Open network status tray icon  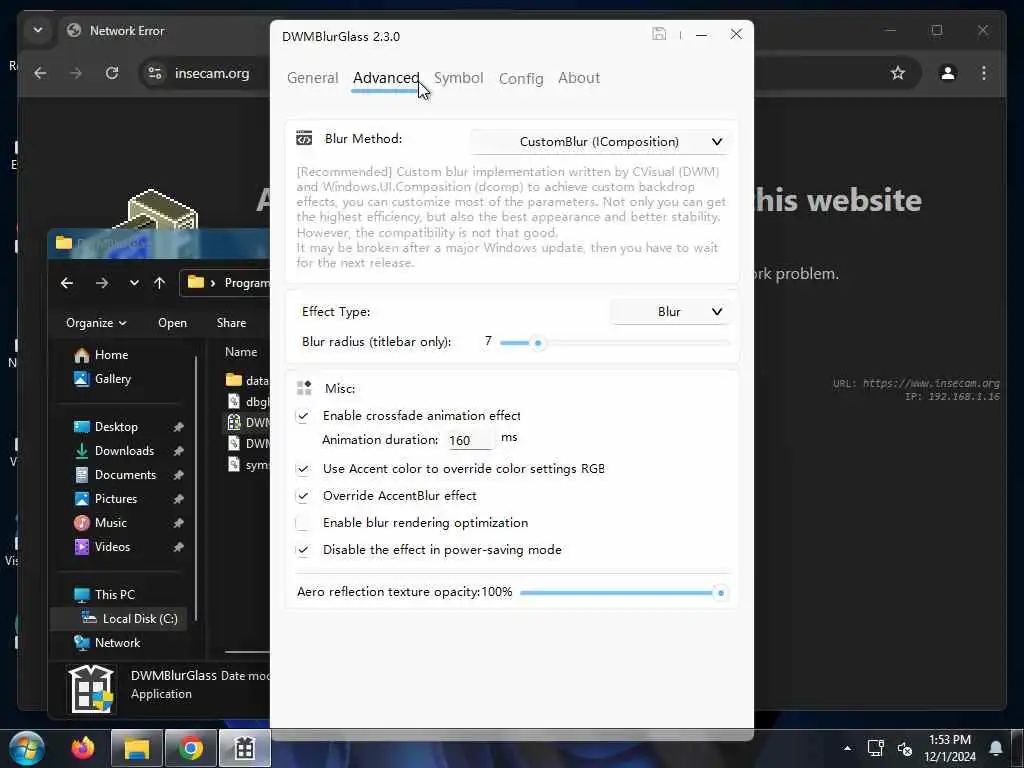click(x=875, y=748)
